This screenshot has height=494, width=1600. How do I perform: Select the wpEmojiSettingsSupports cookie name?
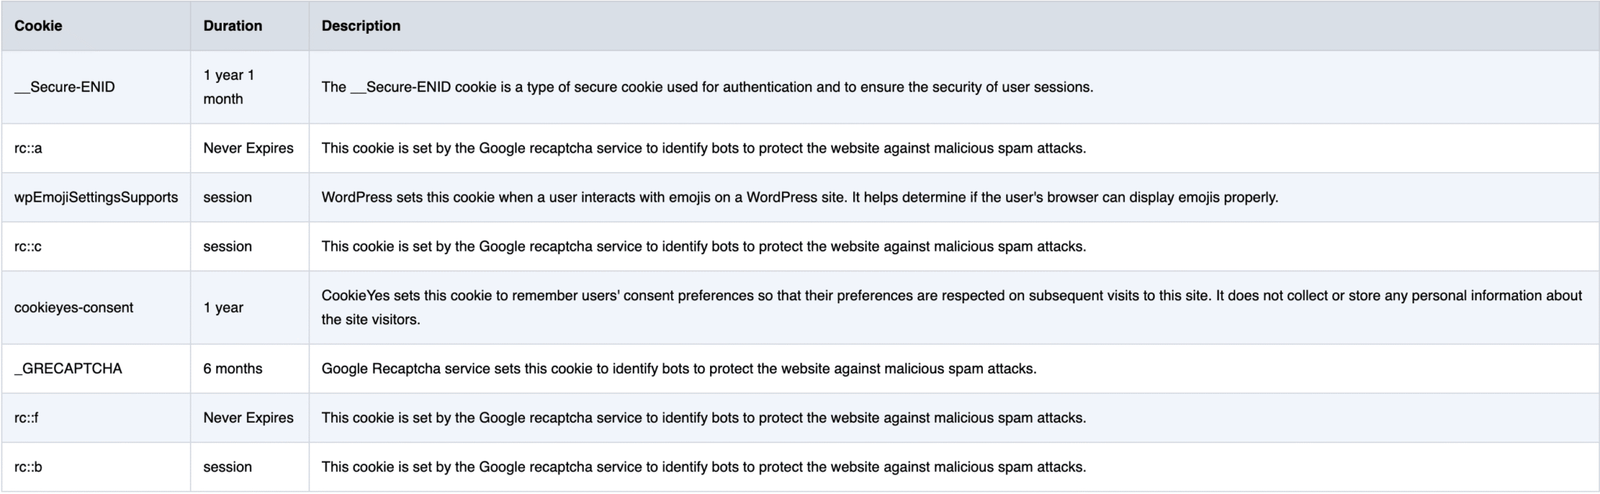tap(96, 197)
